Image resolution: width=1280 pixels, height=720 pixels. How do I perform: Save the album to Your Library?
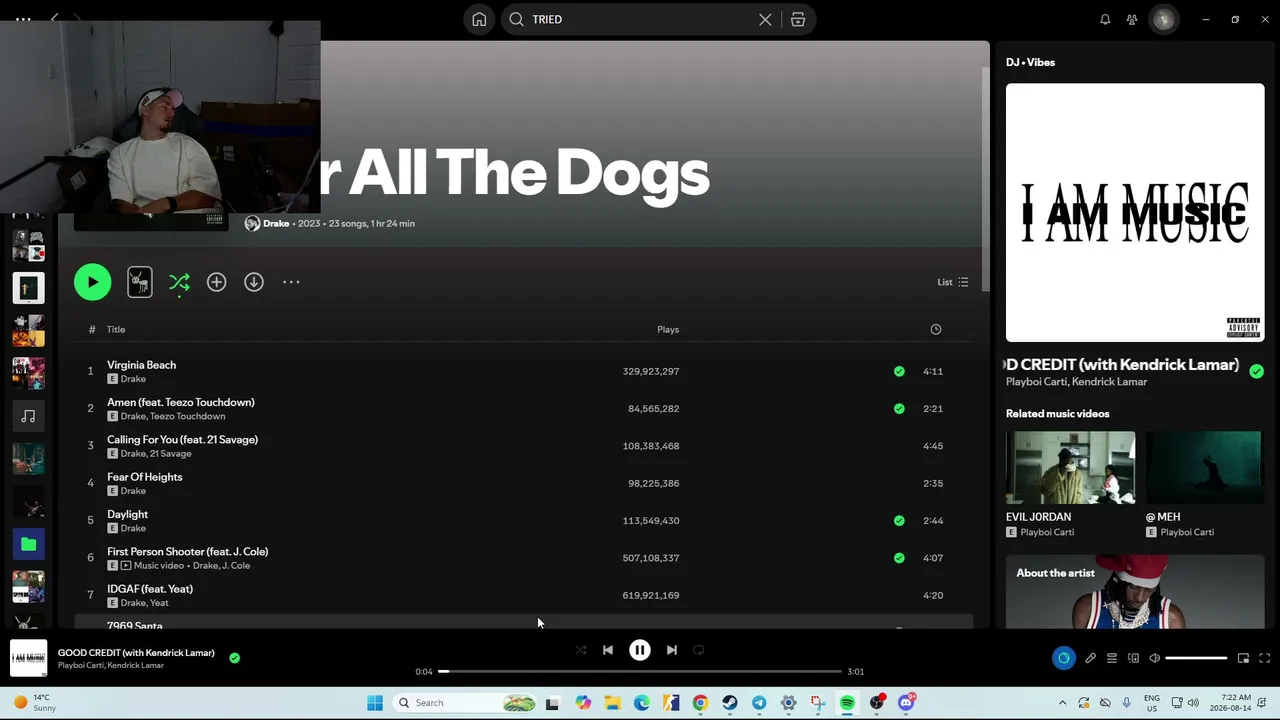[x=216, y=282]
